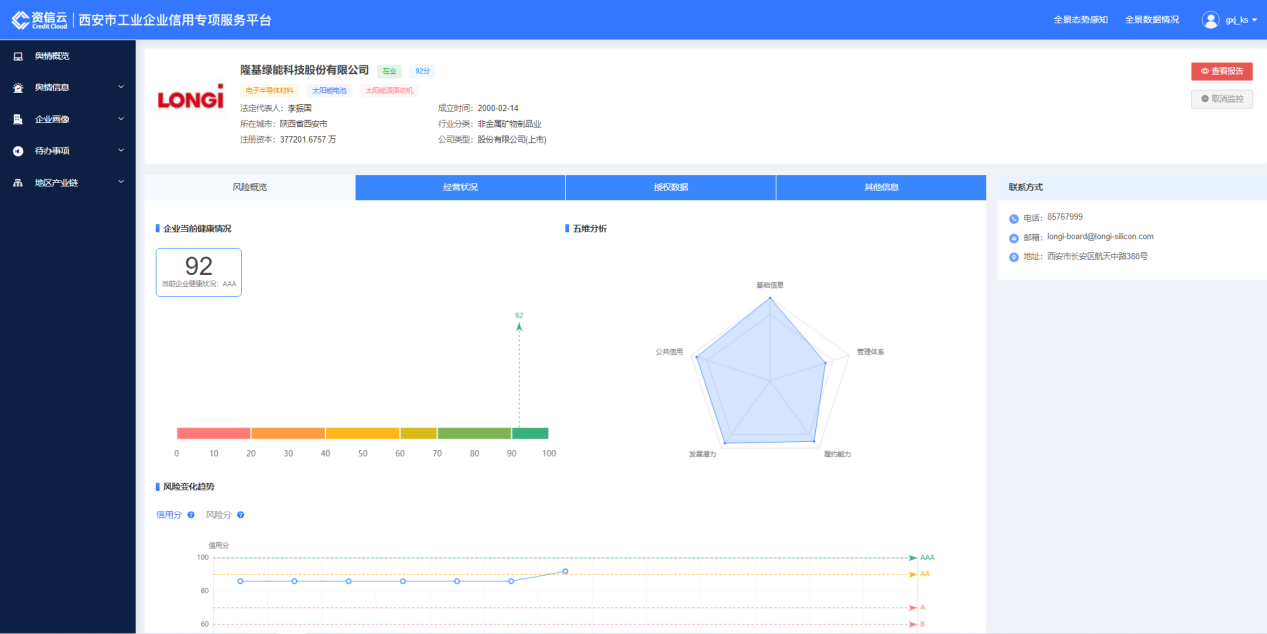Click the 电子半导体材料 tag
This screenshot has height=634, width=1267.
pos(268,90)
